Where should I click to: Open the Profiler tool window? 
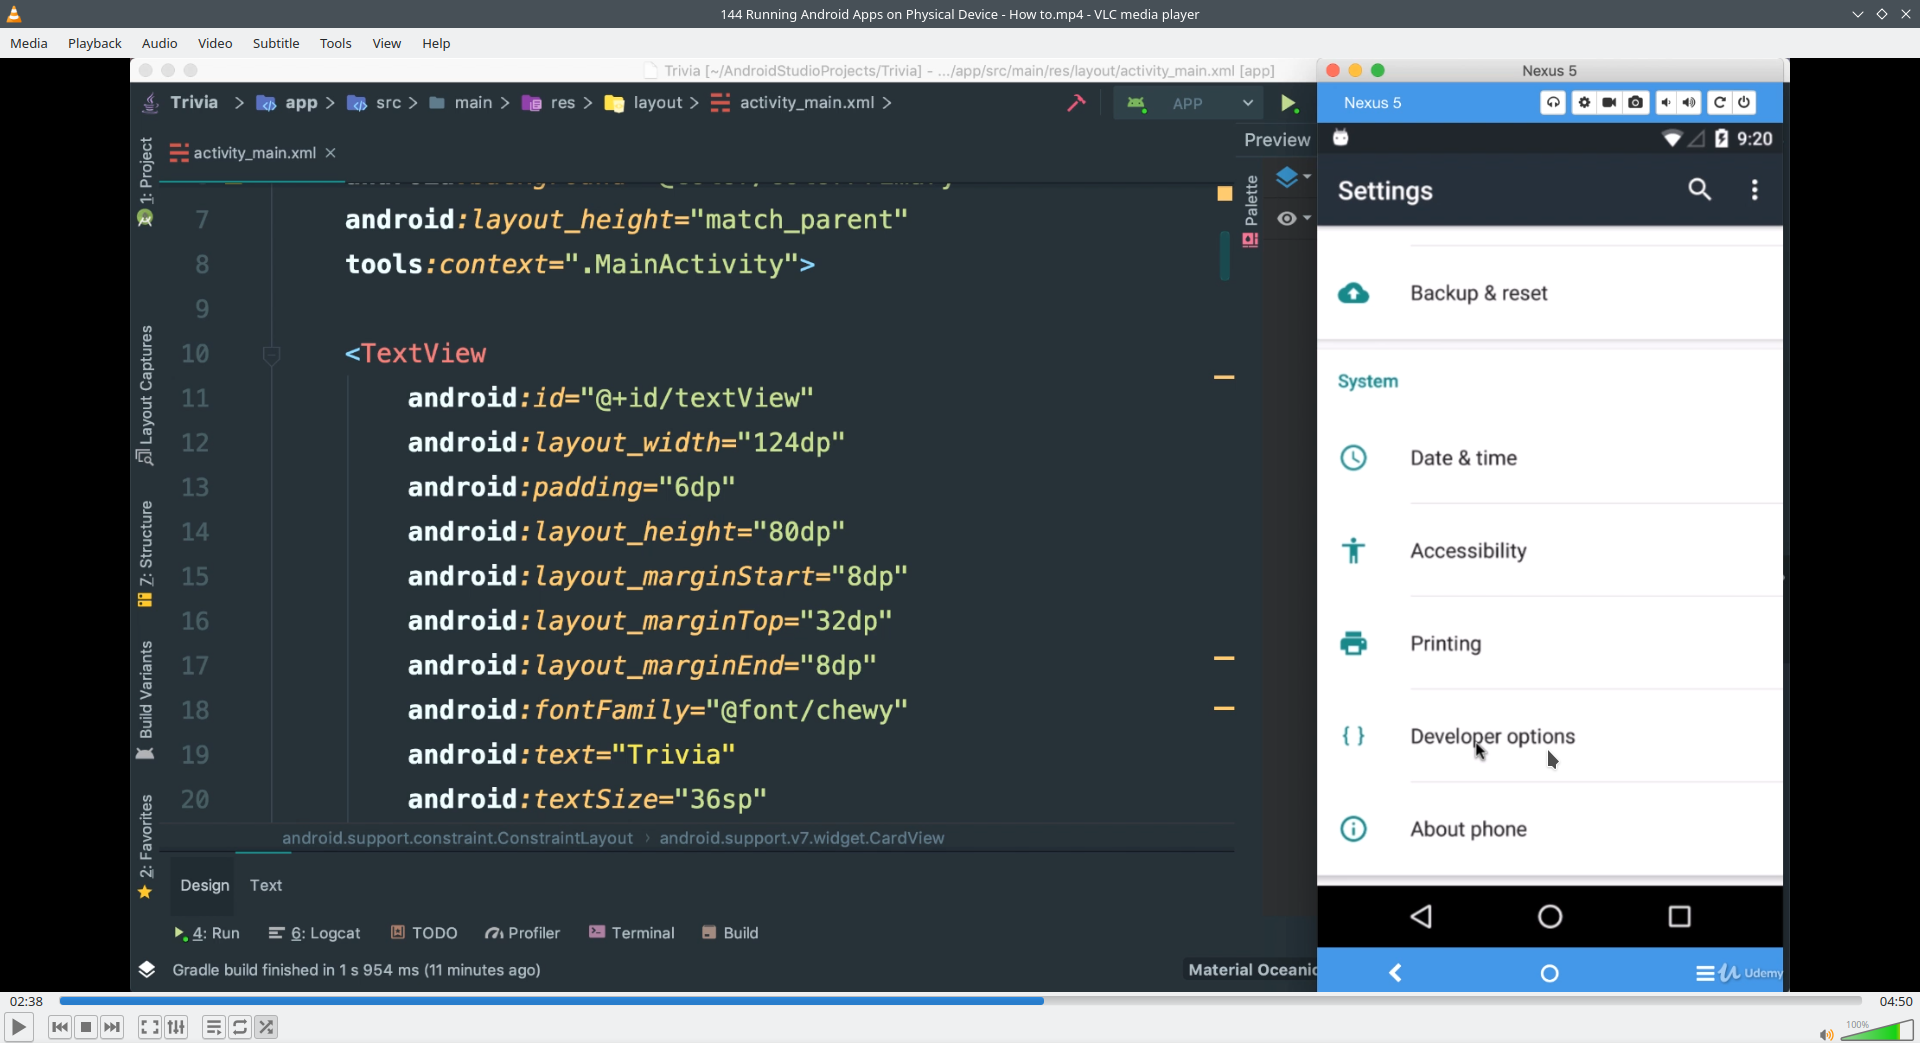pyautogui.click(x=523, y=933)
